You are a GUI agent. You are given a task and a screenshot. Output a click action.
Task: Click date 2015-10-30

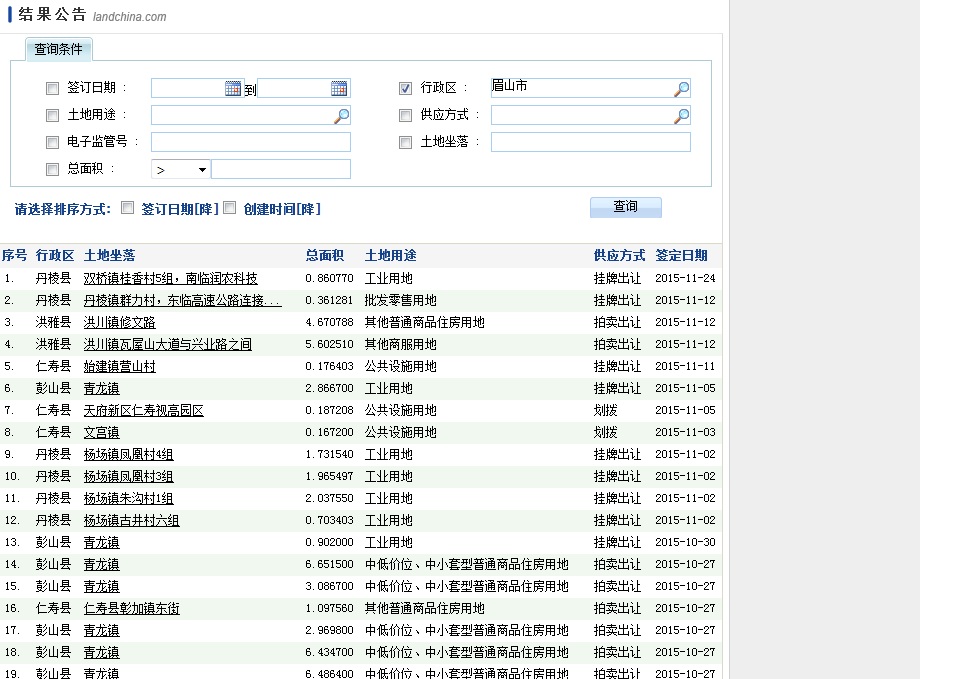(685, 542)
